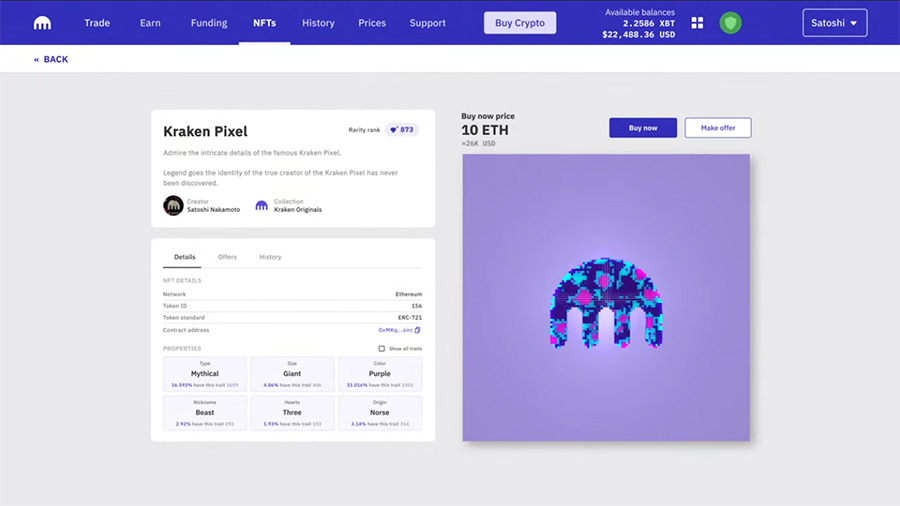Viewport: 900px width, 506px height.
Task: Switch to the Offers tab
Action: (x=227, y=257)
